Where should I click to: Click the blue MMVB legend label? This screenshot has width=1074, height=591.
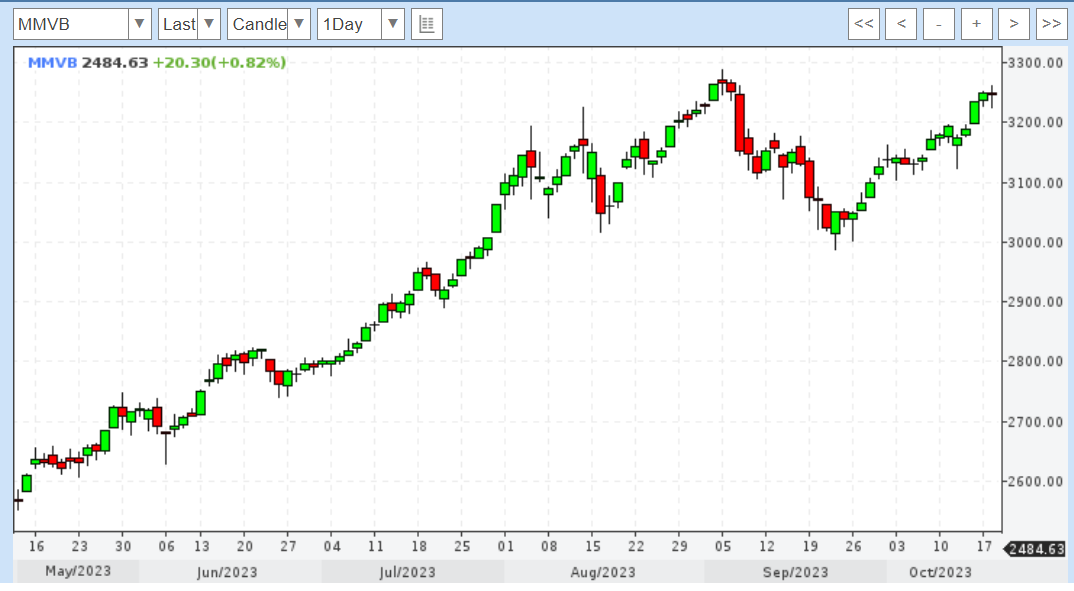pos(52,62)
